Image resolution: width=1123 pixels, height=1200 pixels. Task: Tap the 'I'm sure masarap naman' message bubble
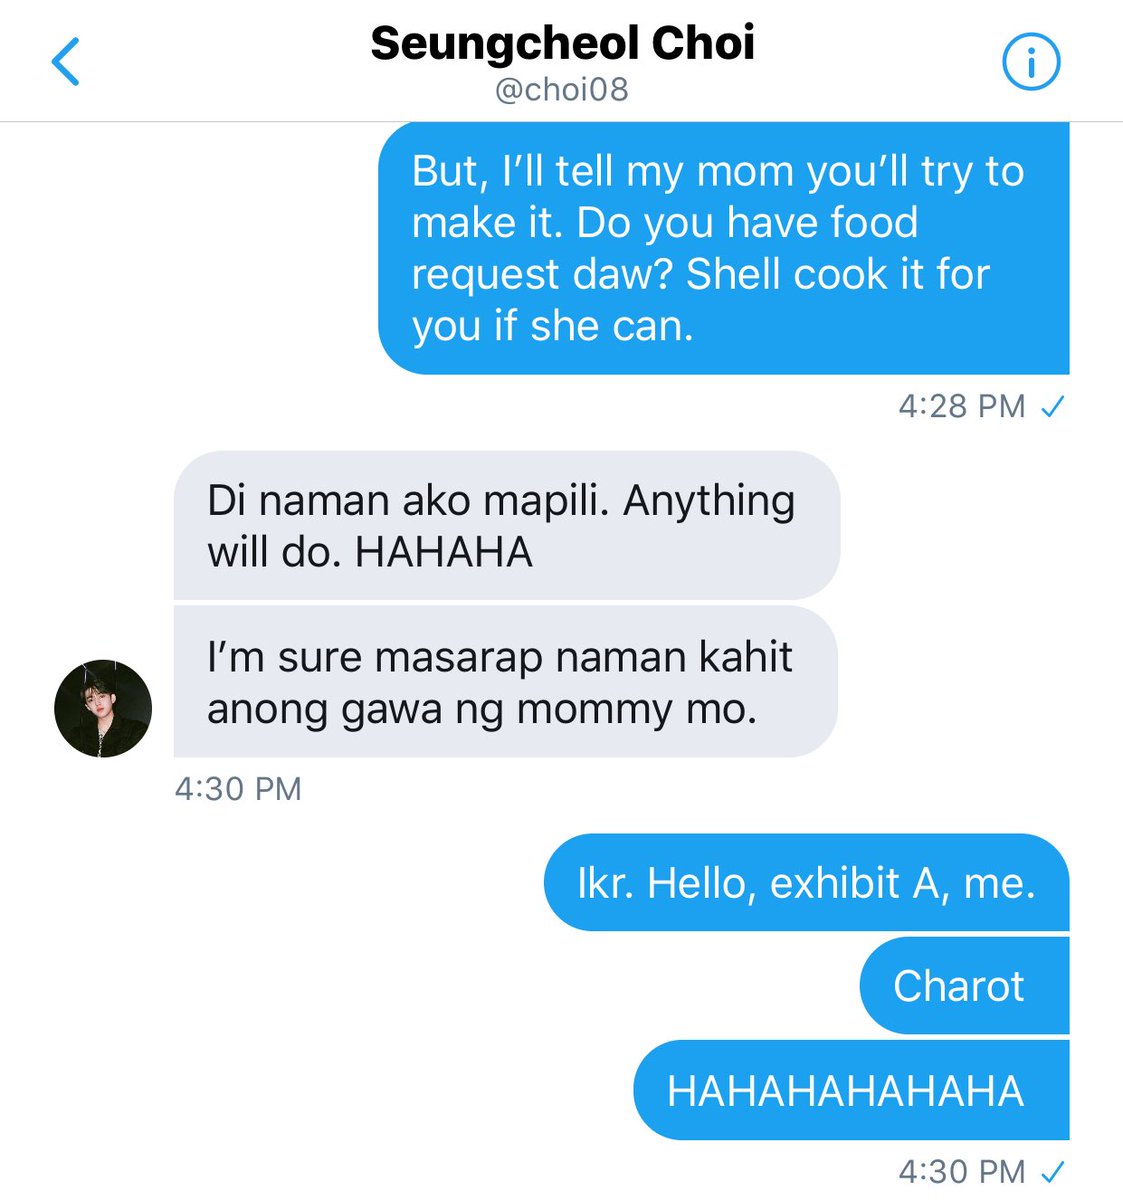click(x=506, y=682)
